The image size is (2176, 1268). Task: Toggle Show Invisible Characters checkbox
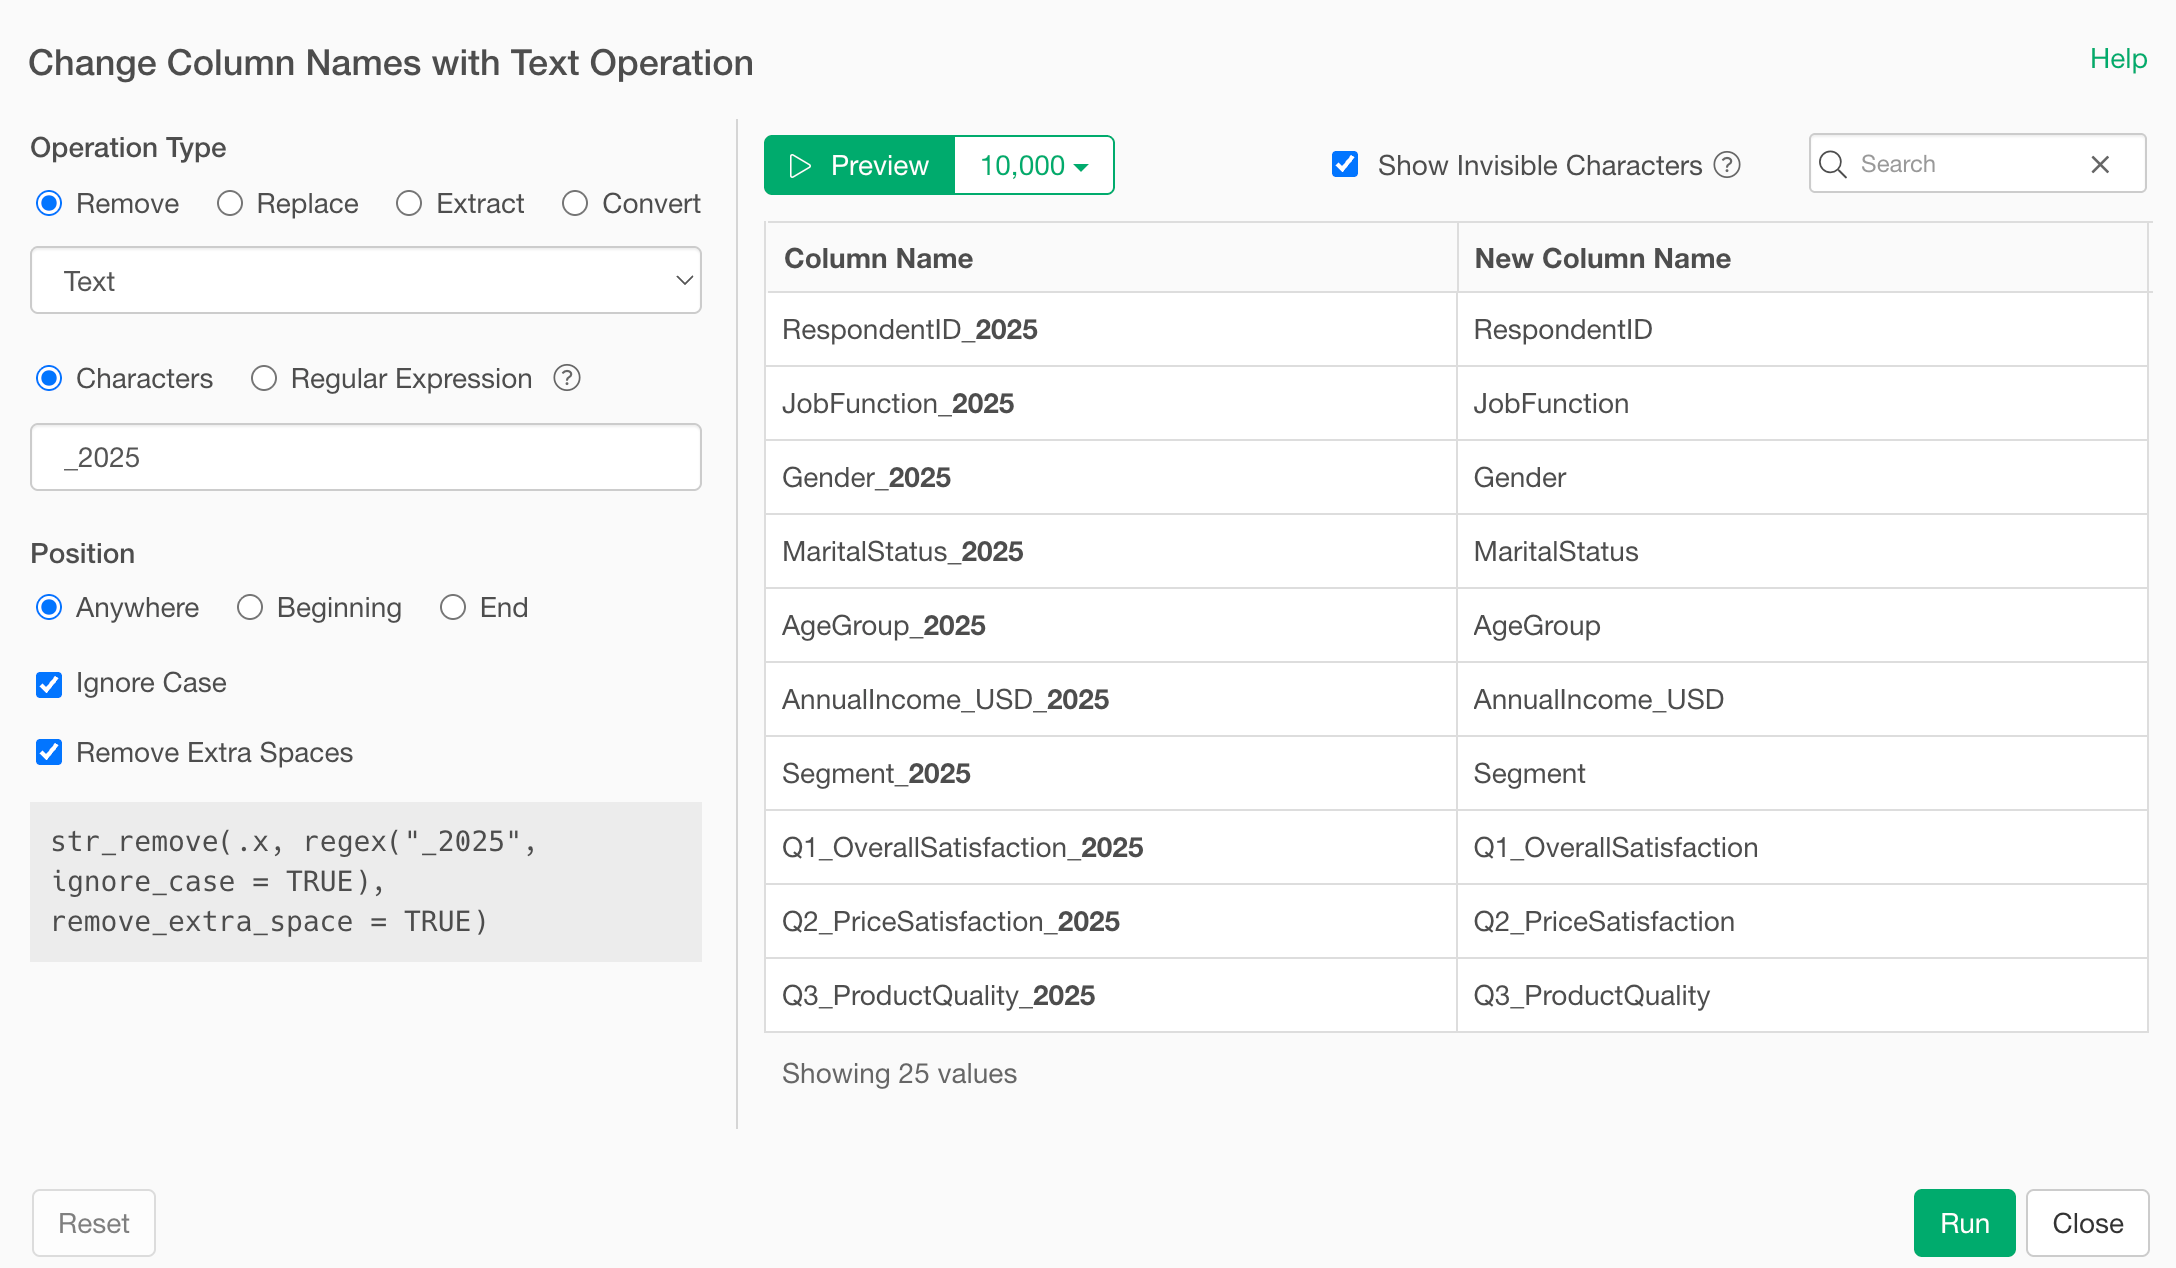tap(1345, 164)
